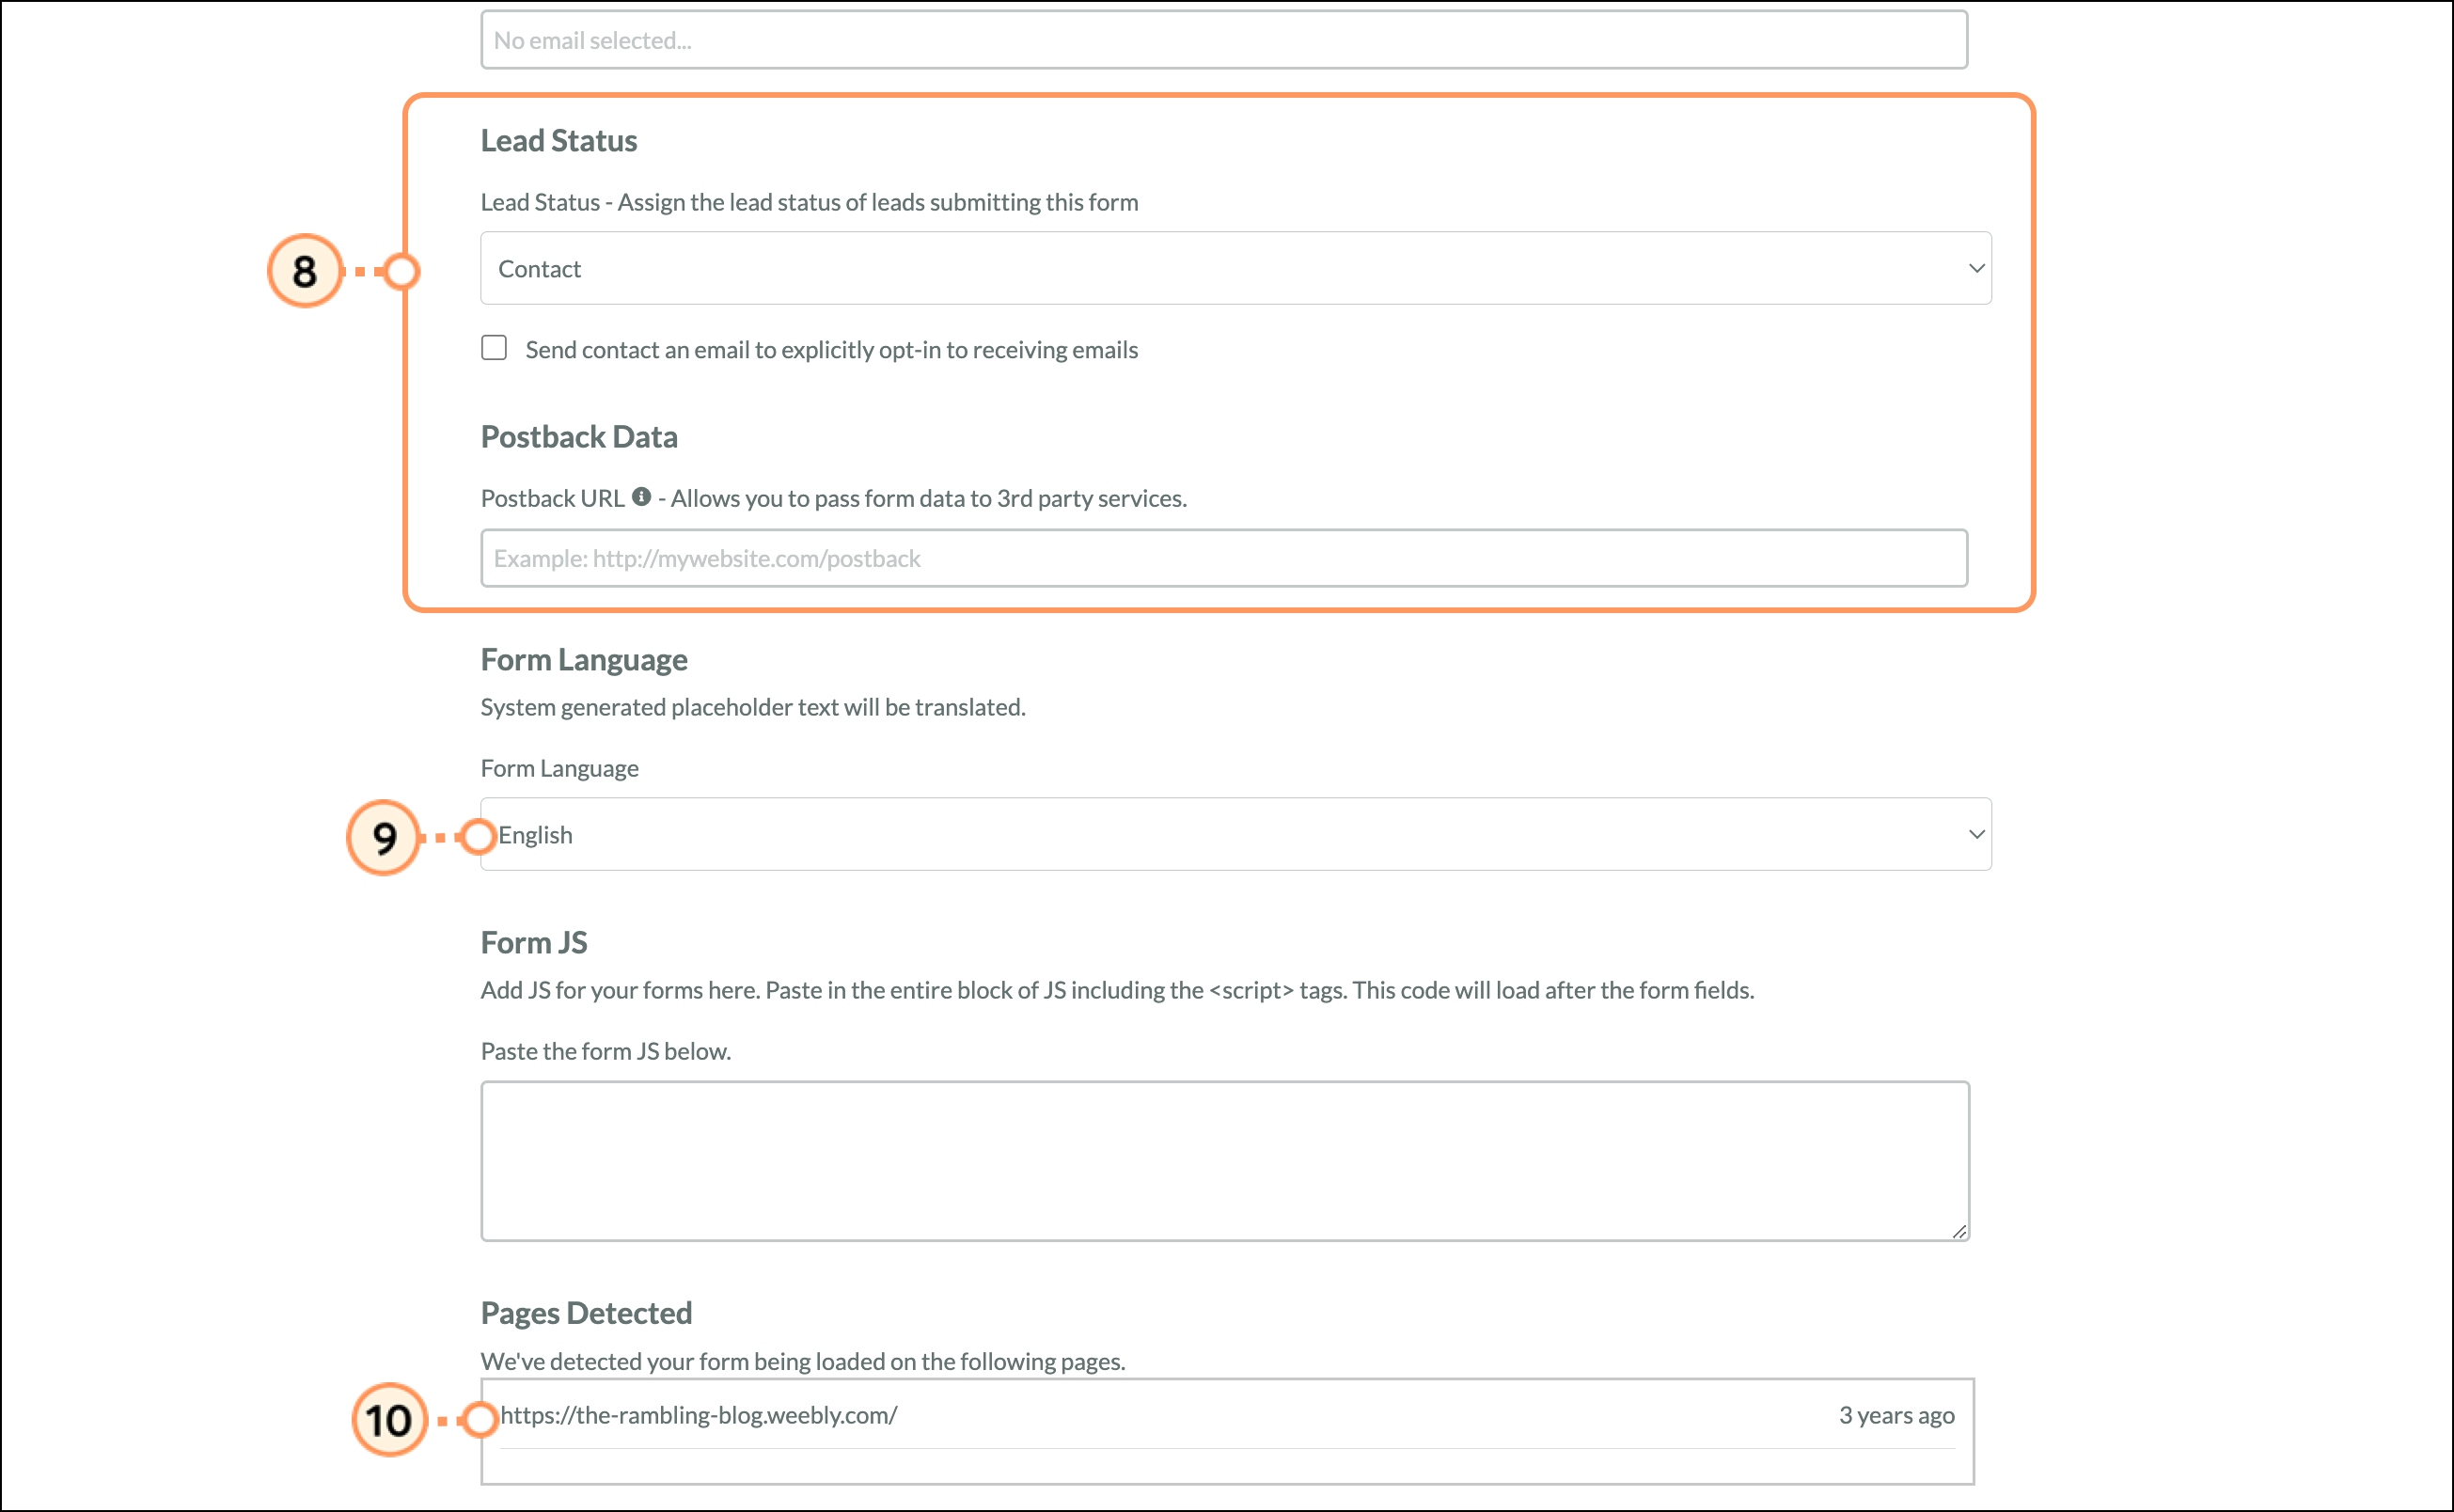Click the small circle marker beside English
The width and height of the screenshot is (2454, 1512).
coord(479,836)
